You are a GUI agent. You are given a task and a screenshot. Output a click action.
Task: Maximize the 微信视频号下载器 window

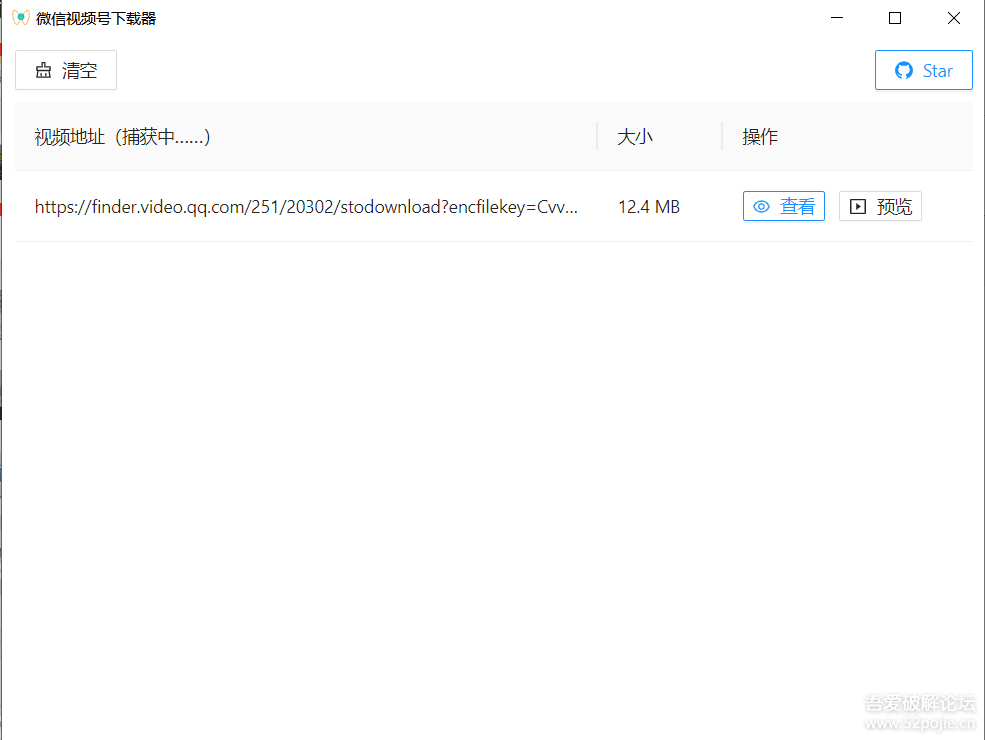895,18
